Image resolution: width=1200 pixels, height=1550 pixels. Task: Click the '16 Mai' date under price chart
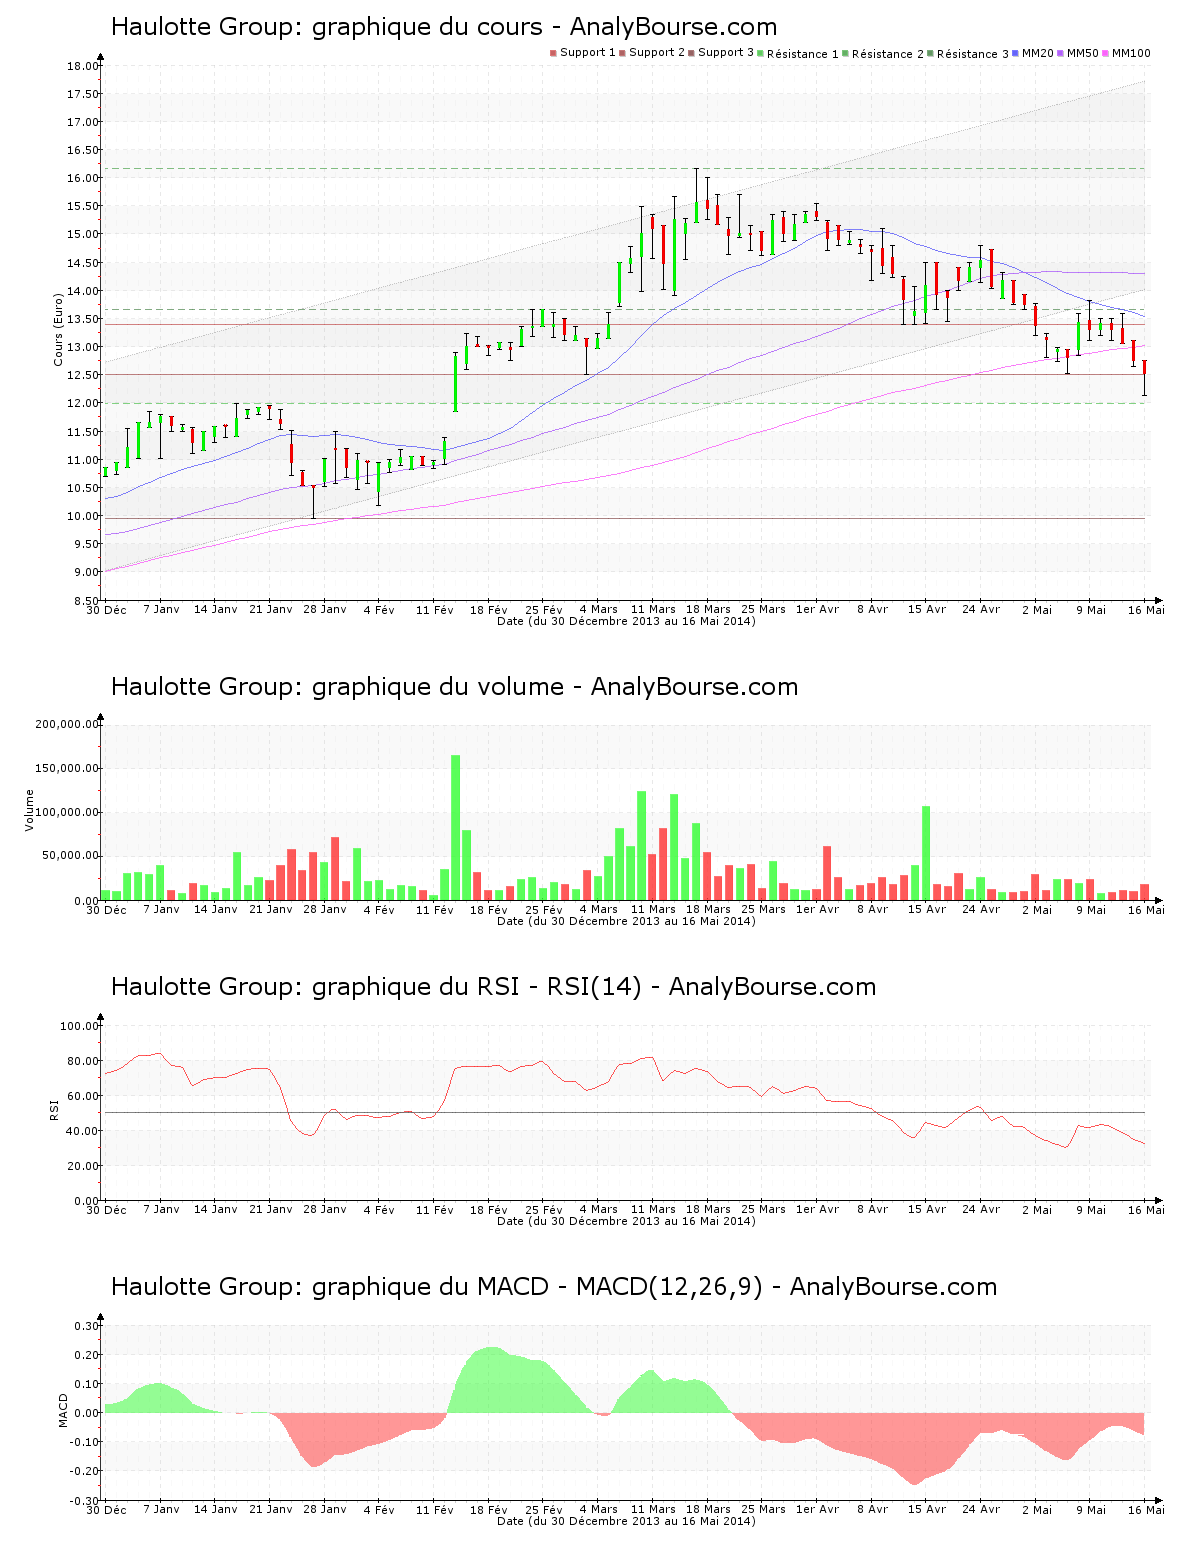[1146, 610]
